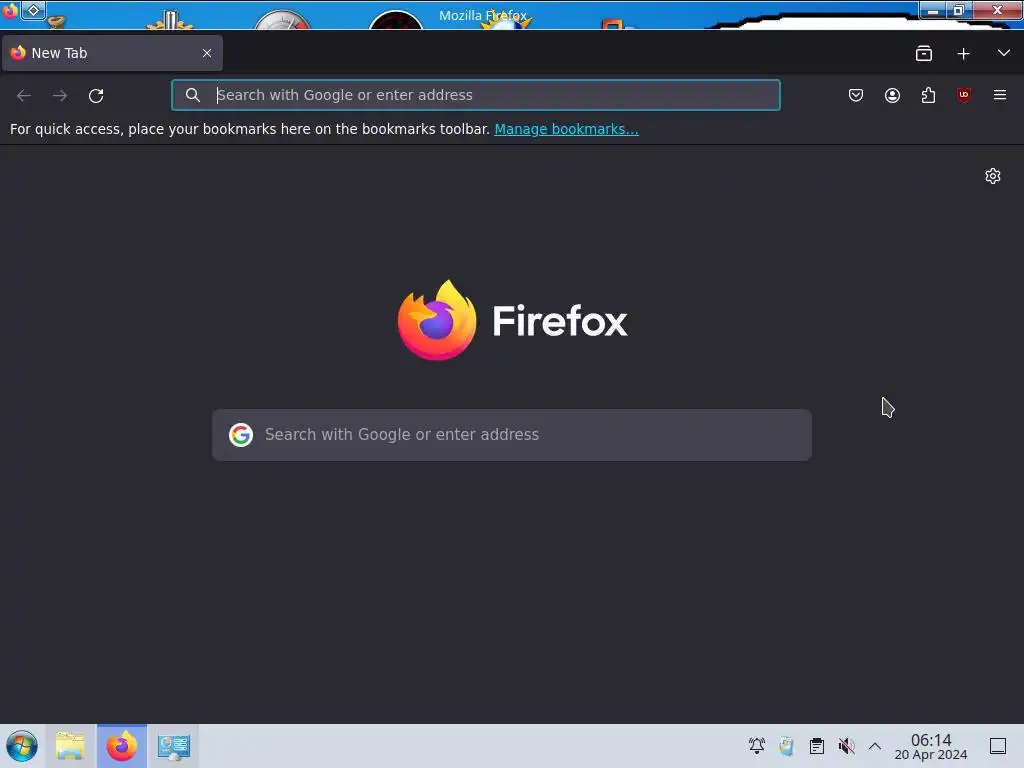Maximize the Mozilla Firefox window
The width and height of the screenshot is (1024, 768).
tap(959, 10)
